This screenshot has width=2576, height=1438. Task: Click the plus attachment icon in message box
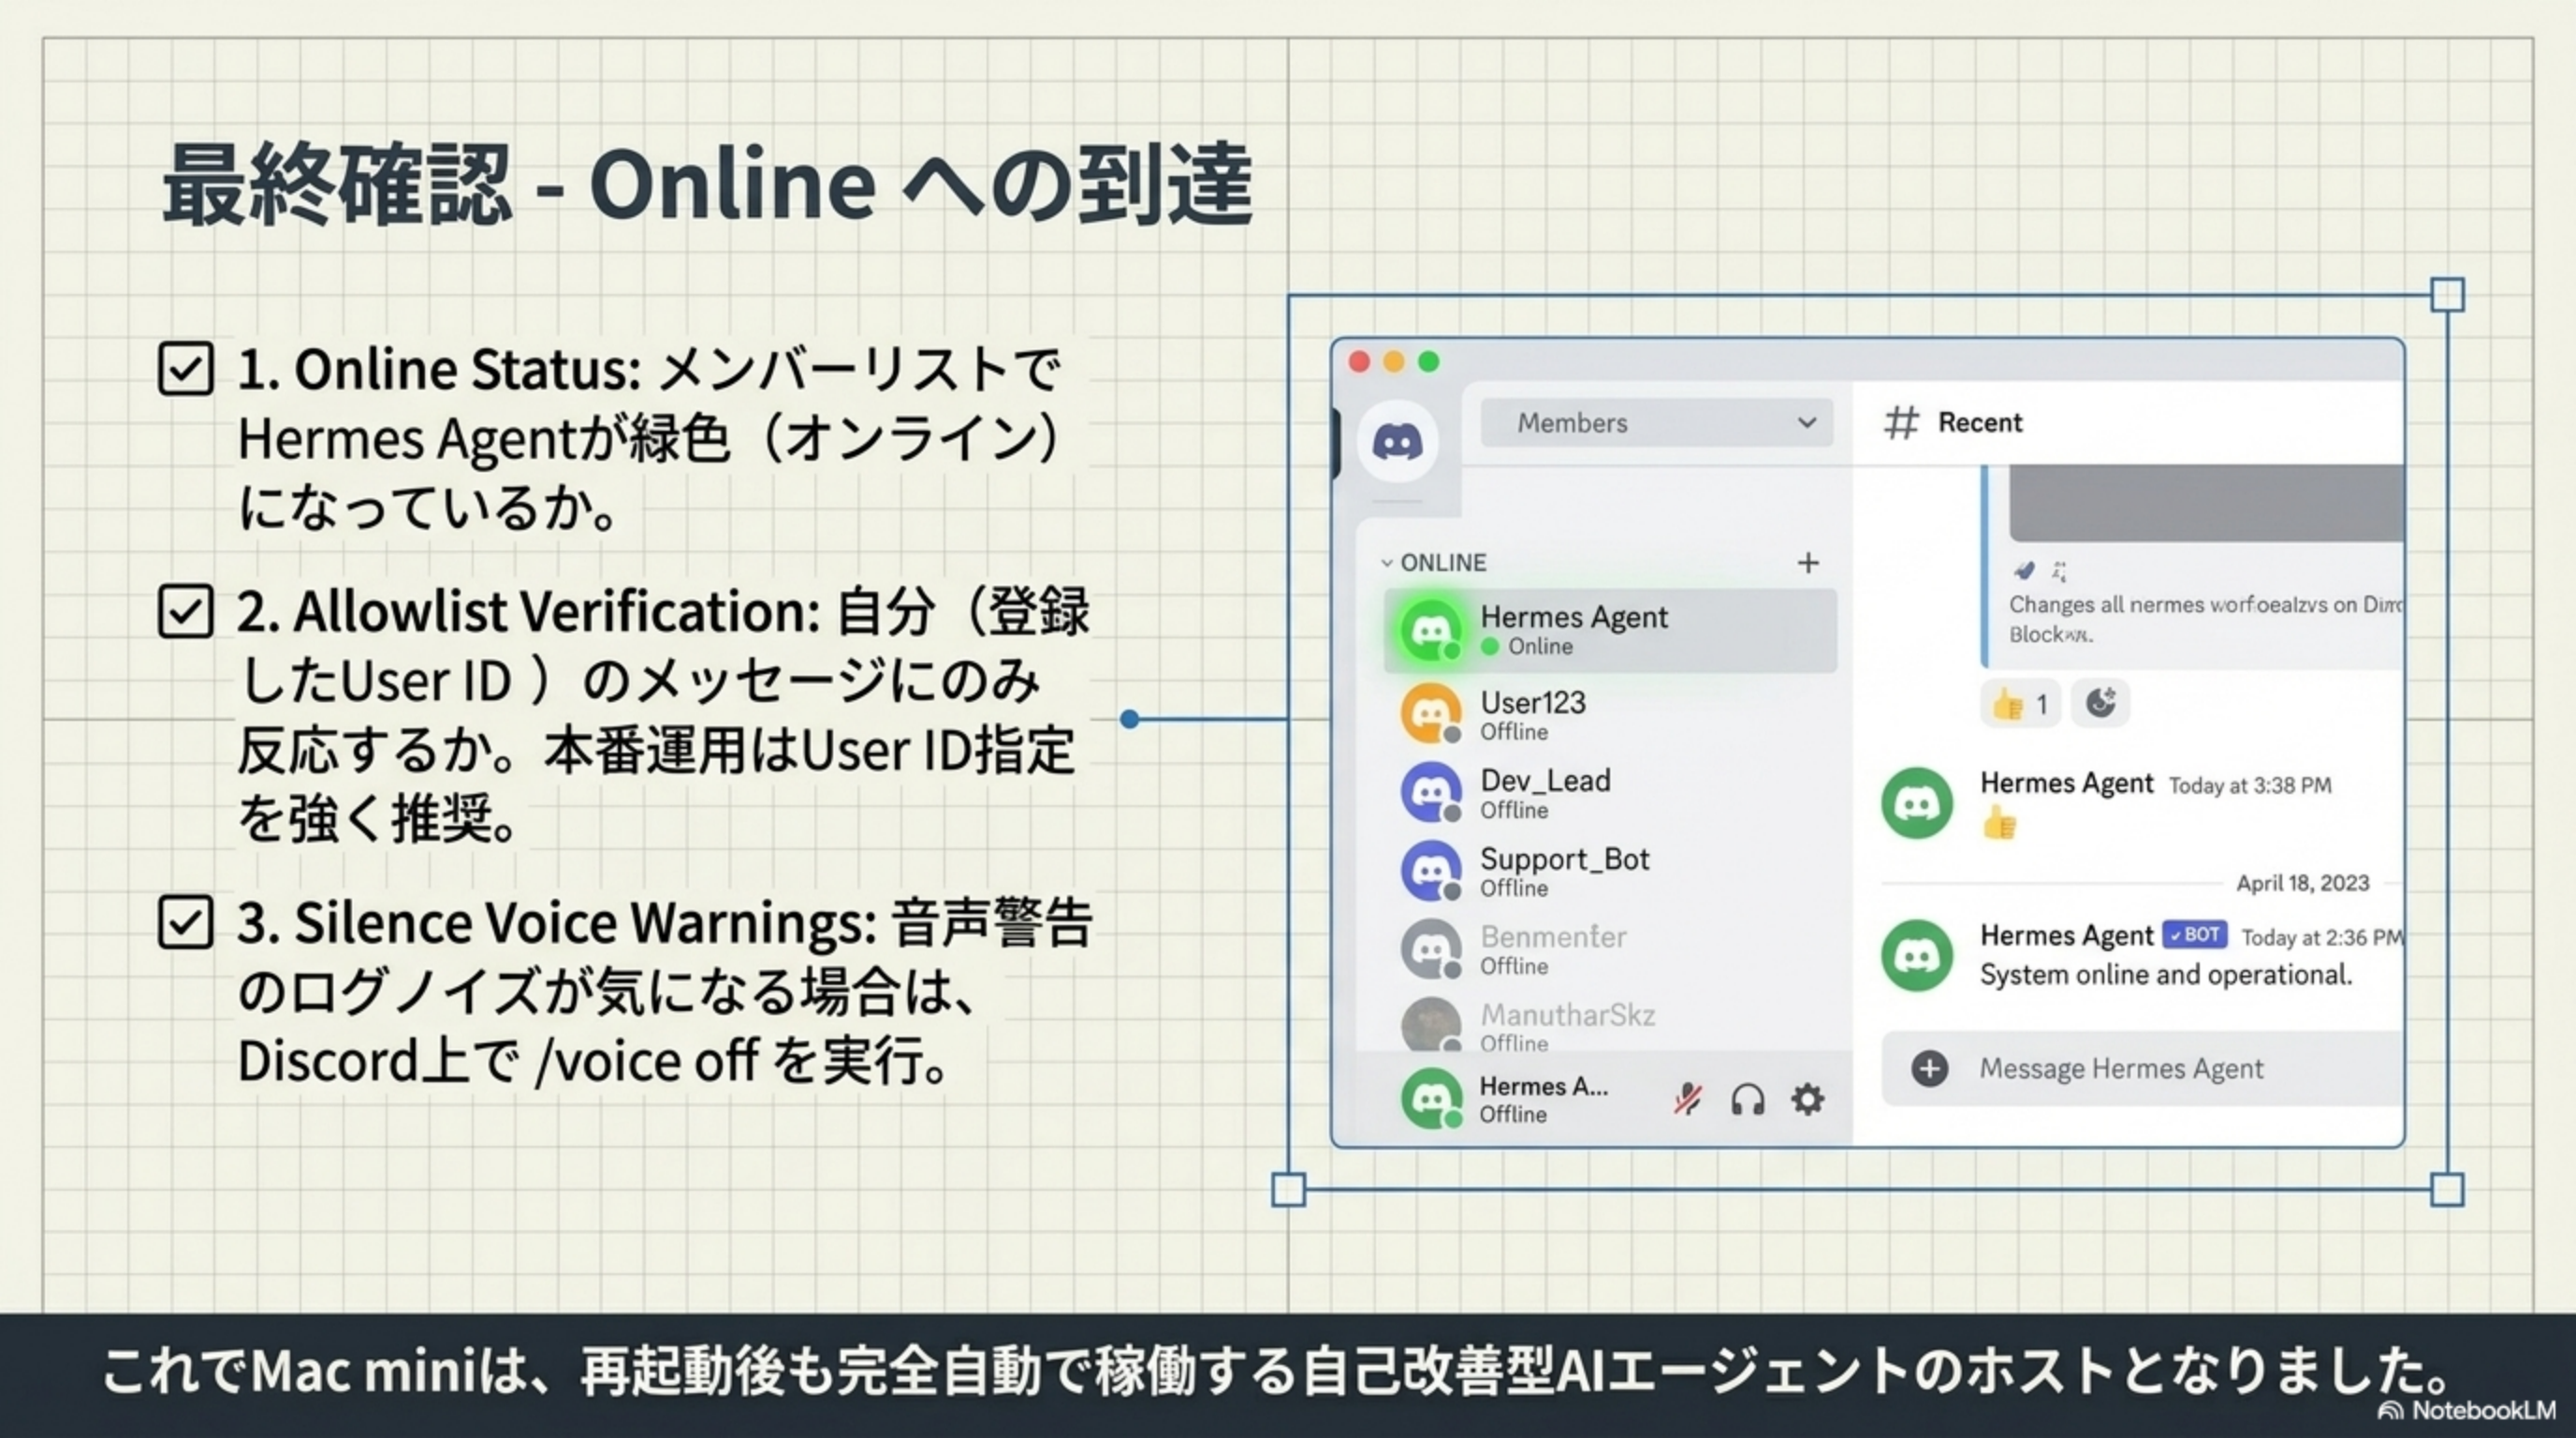tap(1929, 1068)
